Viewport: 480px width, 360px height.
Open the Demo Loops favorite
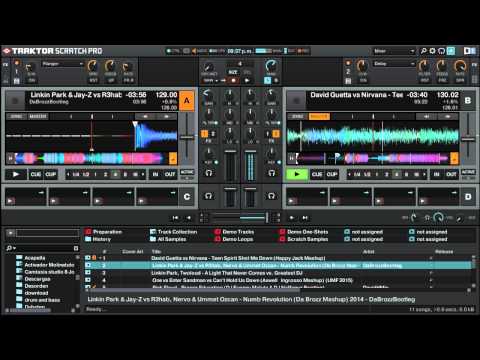pyautogui.click(x=234, y=239)
